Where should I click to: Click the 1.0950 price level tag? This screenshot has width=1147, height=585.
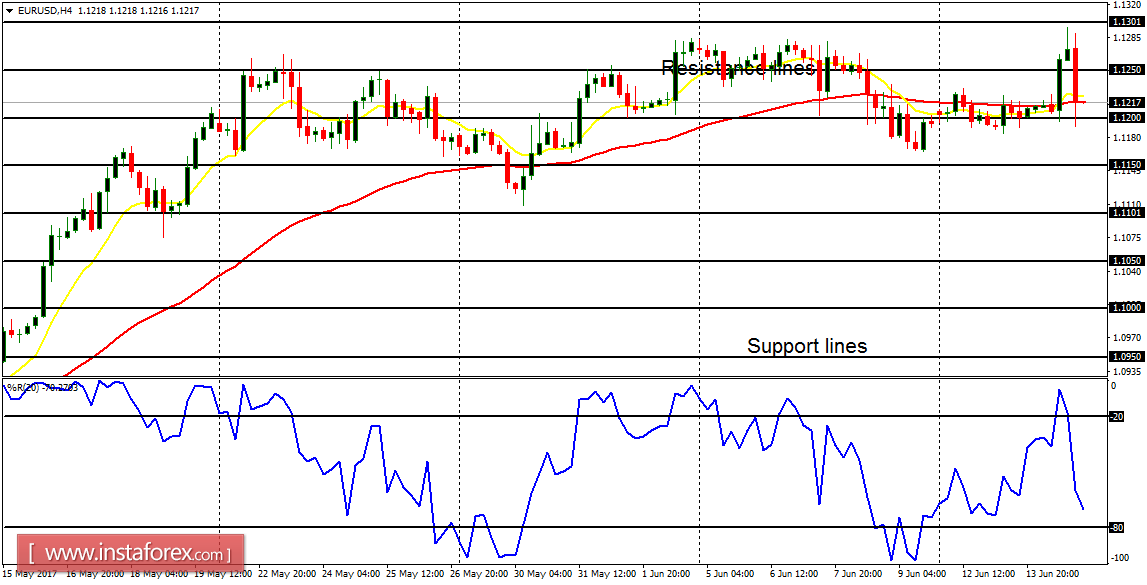pos(1127,357)
